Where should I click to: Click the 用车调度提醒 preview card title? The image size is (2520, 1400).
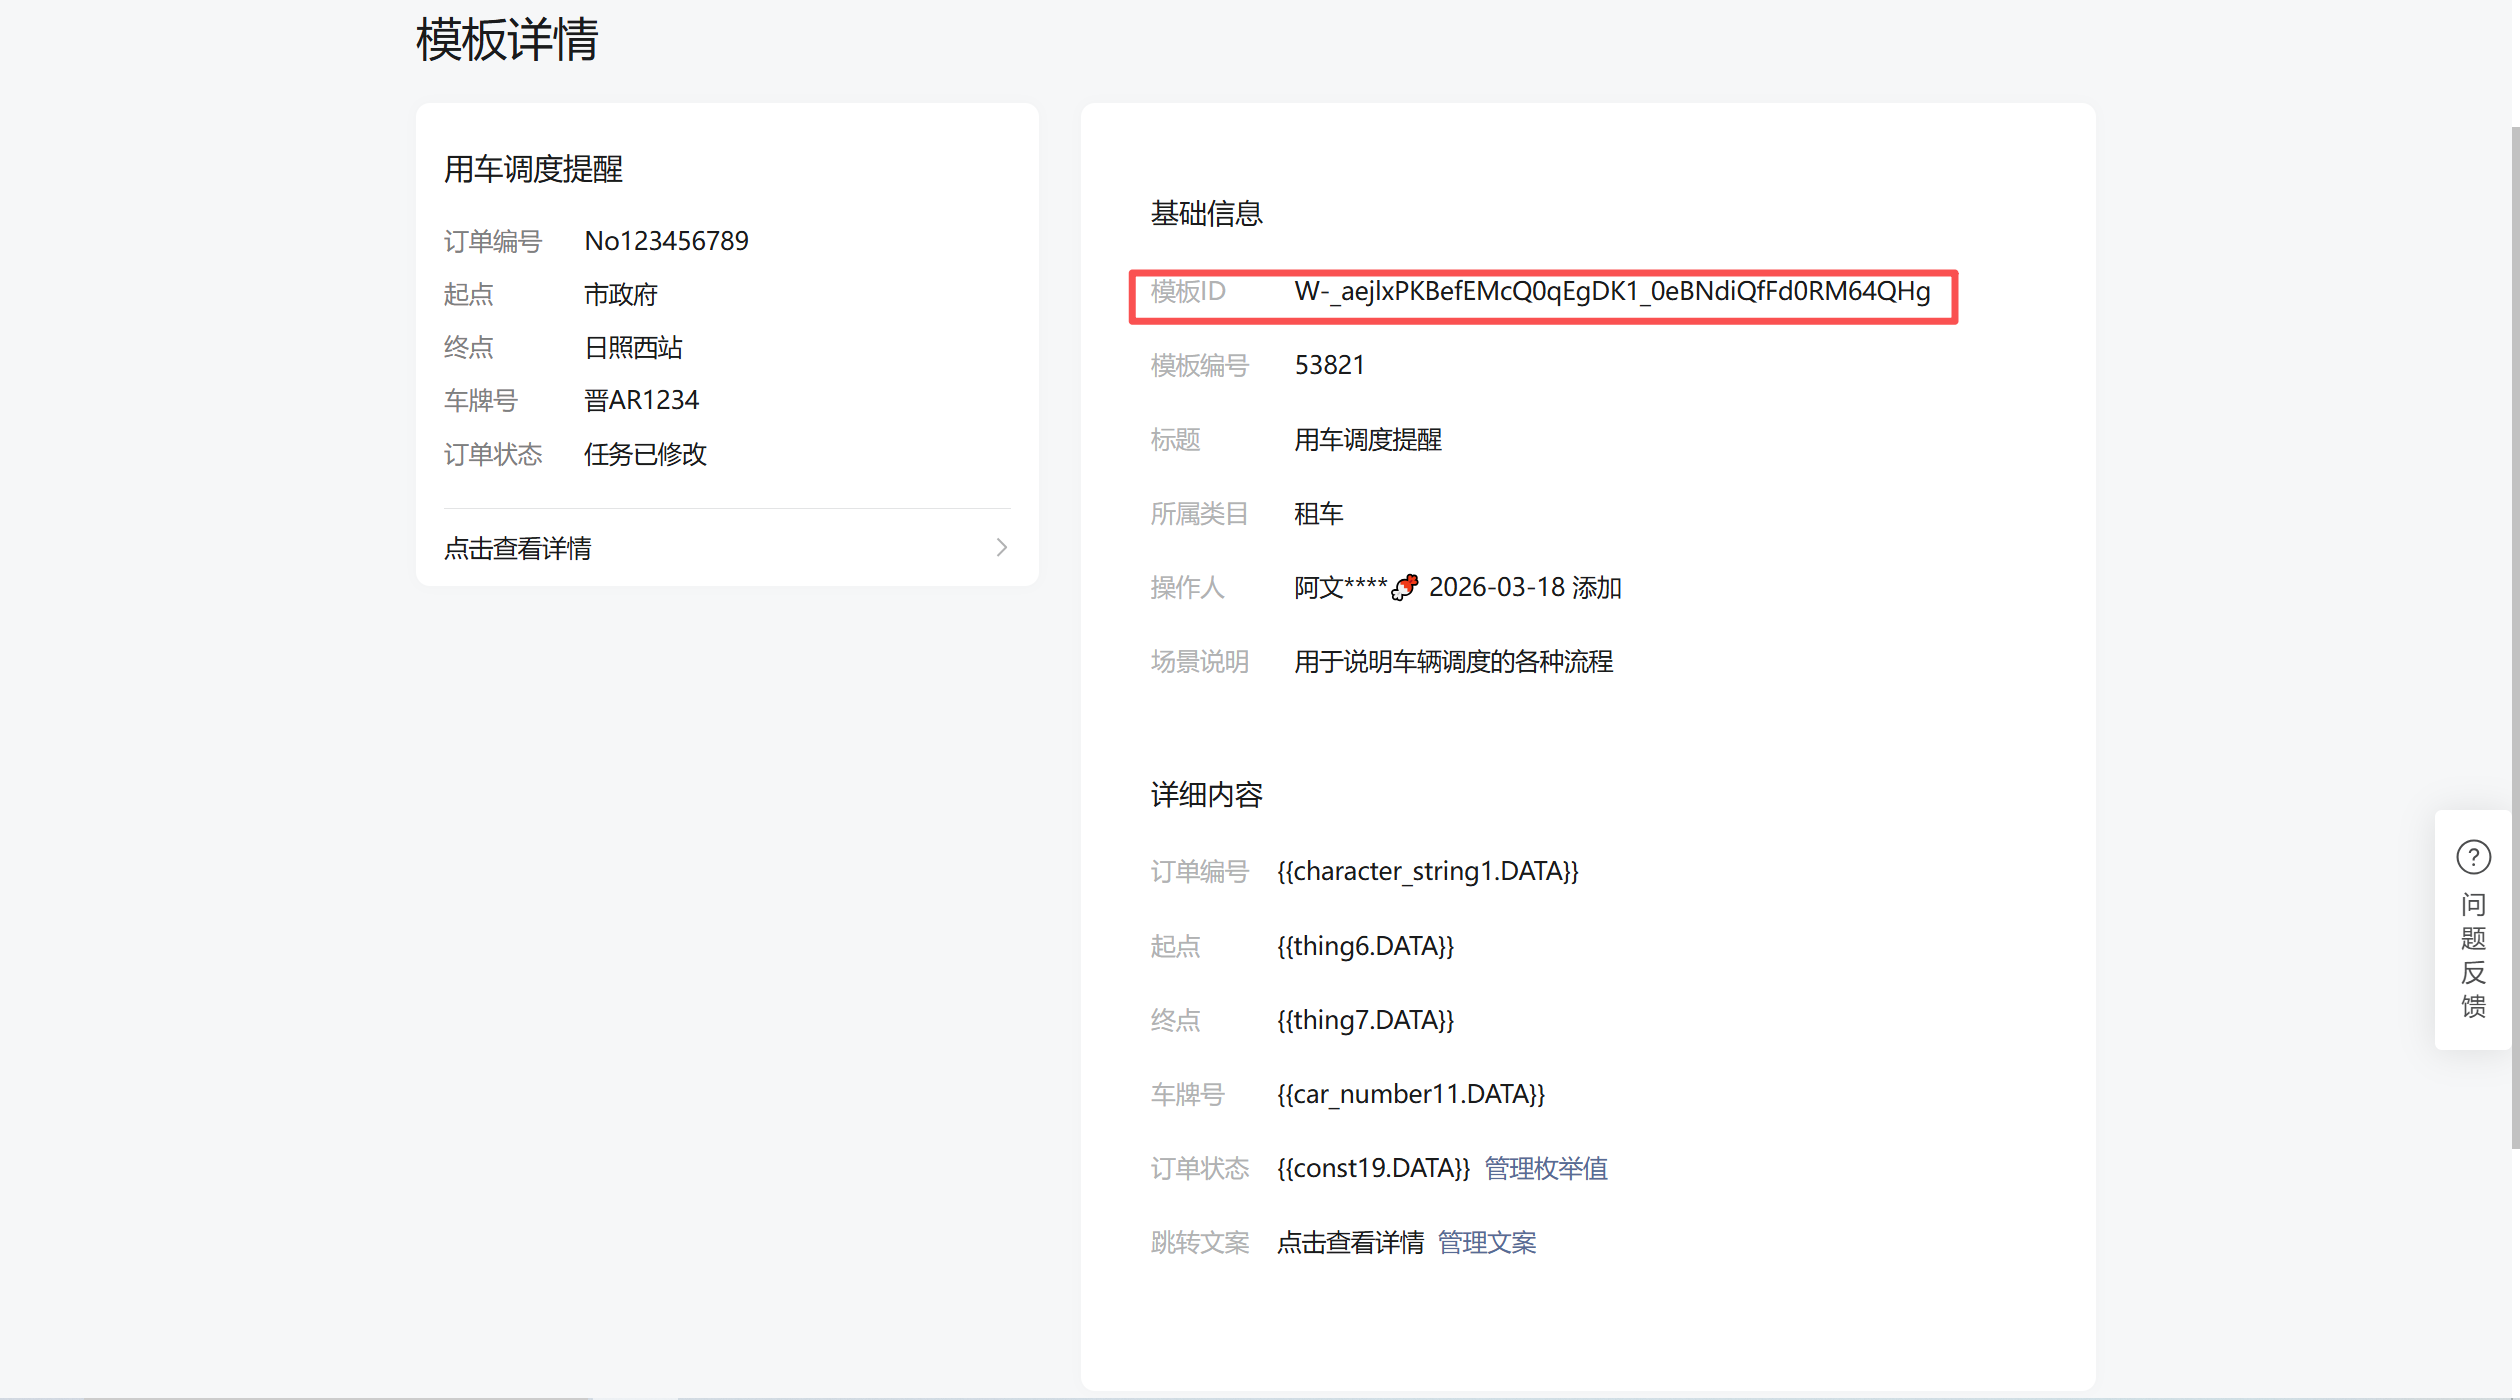coord(533,169)
